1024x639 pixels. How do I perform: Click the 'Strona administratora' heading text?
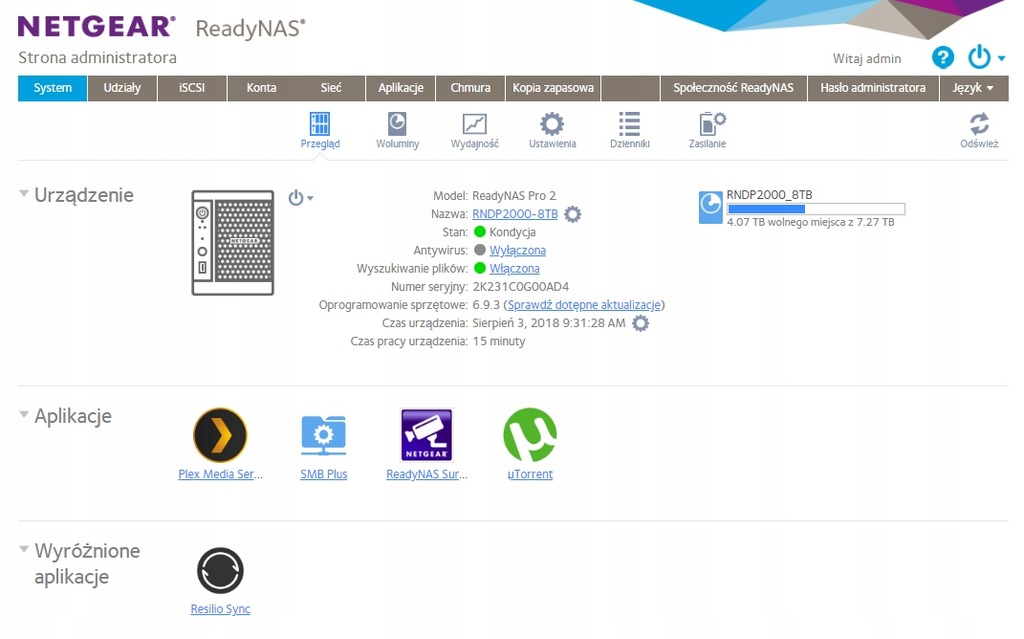click(97, 57)
